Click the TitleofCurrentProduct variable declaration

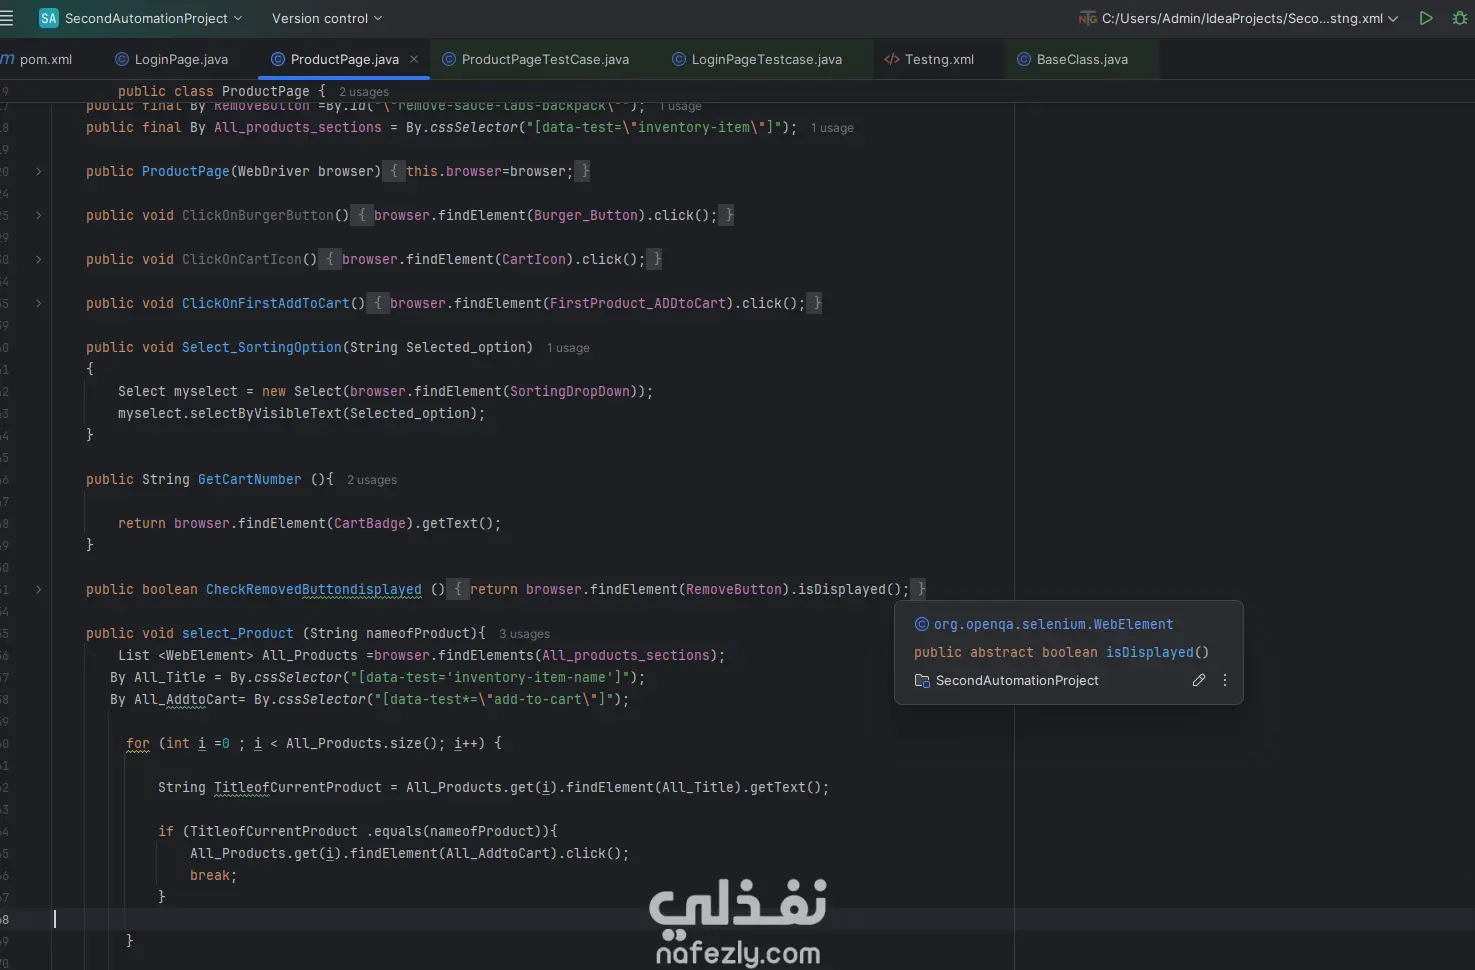(x=297, y=787)
